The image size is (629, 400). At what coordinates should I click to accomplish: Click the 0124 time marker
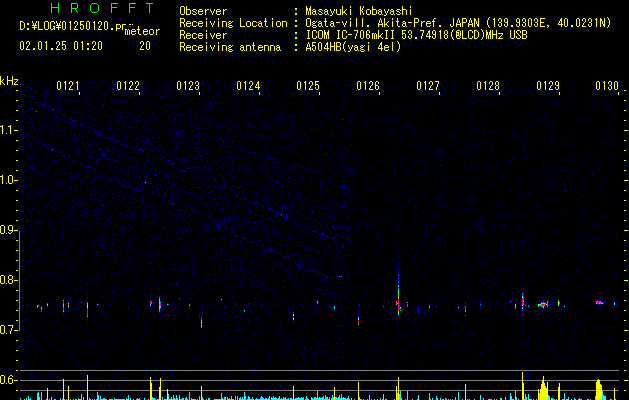[x=248, y=86]
